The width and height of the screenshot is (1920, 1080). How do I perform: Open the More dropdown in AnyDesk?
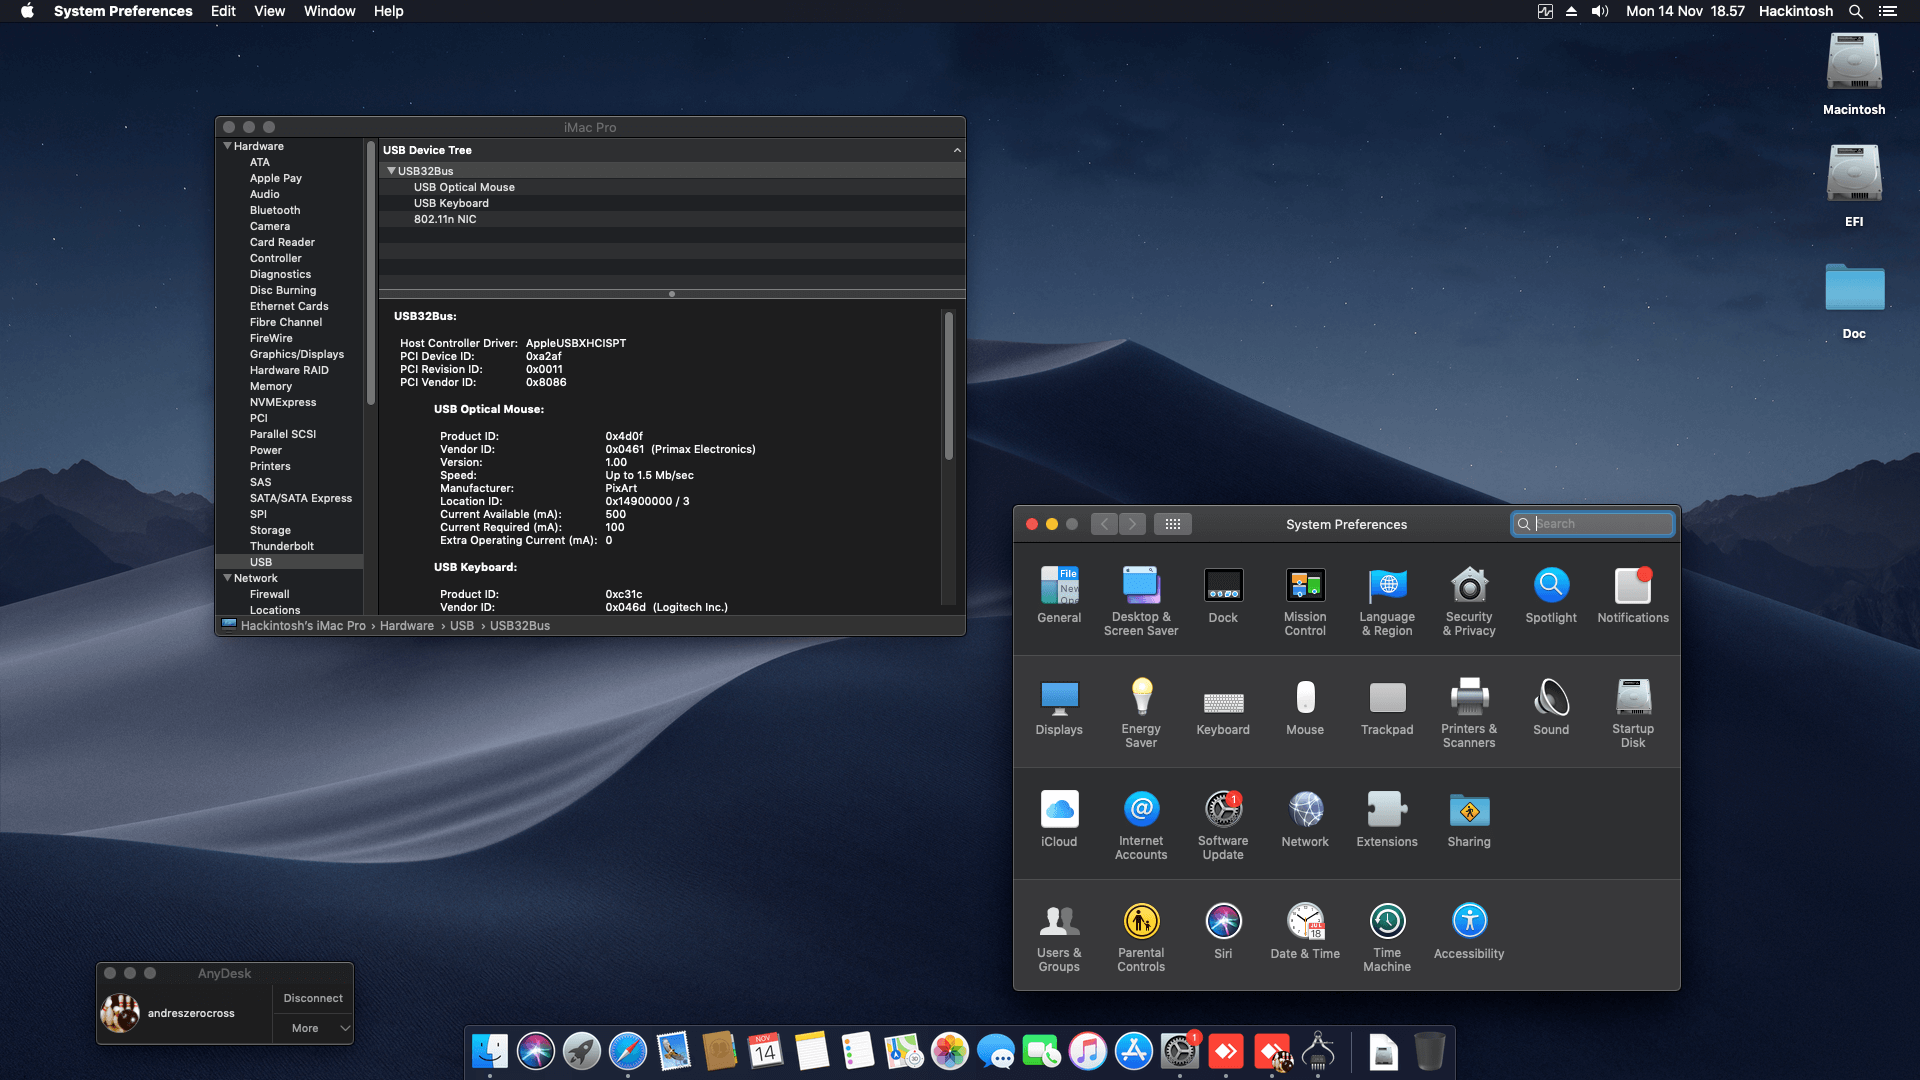(x=313, y=1028)
